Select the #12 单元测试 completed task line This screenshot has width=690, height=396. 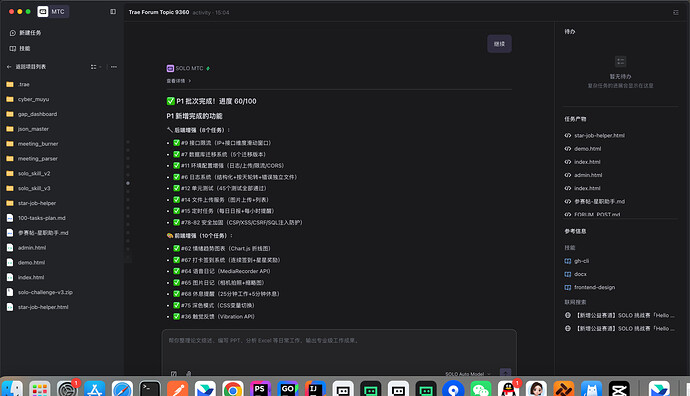220,188
